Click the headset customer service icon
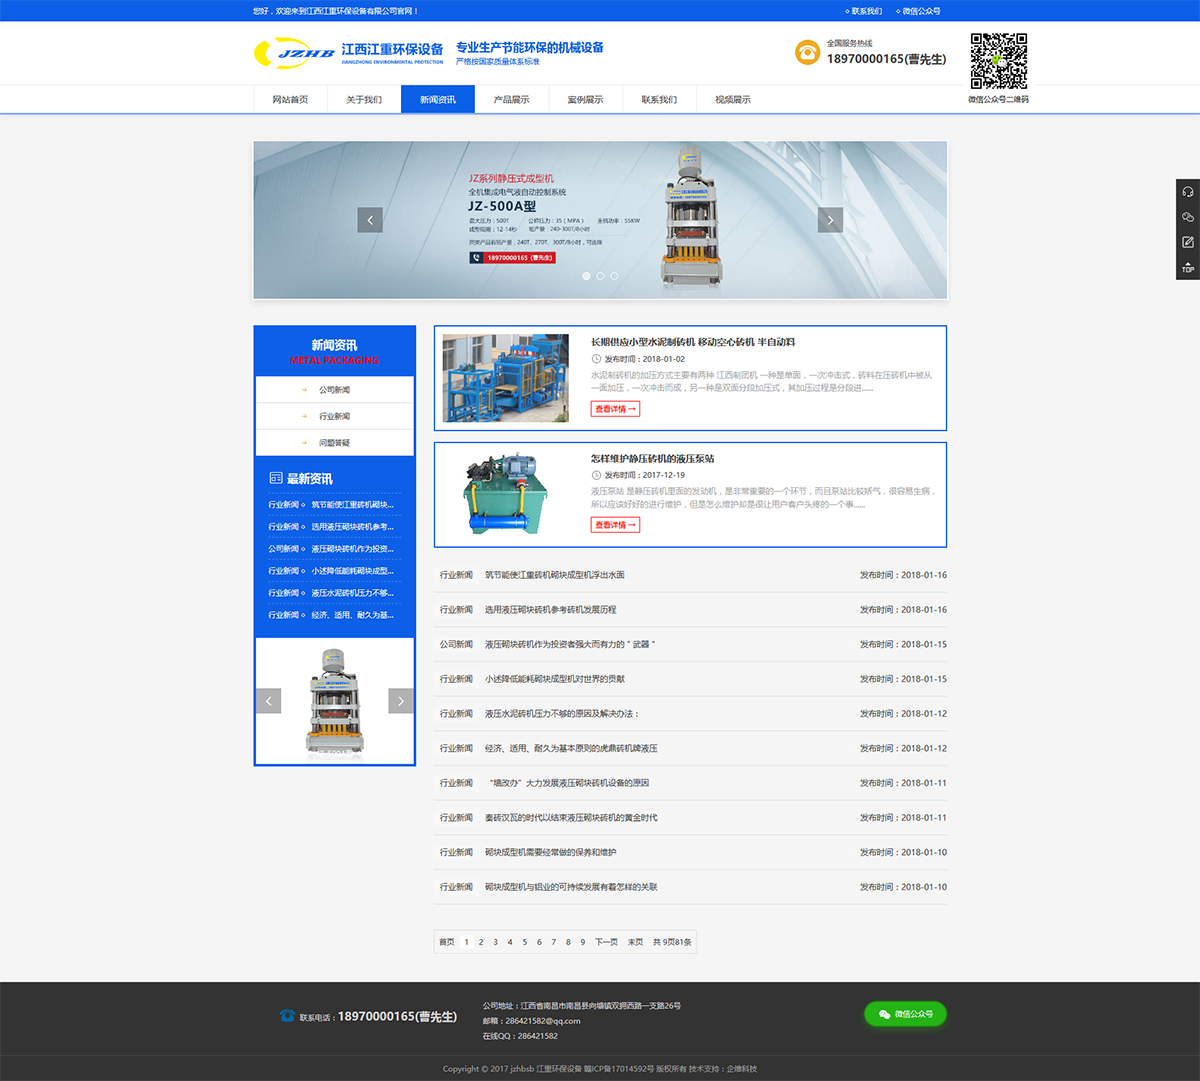The width and height of the screenshot is (1200, 1081). click(x=1188, y=192)
